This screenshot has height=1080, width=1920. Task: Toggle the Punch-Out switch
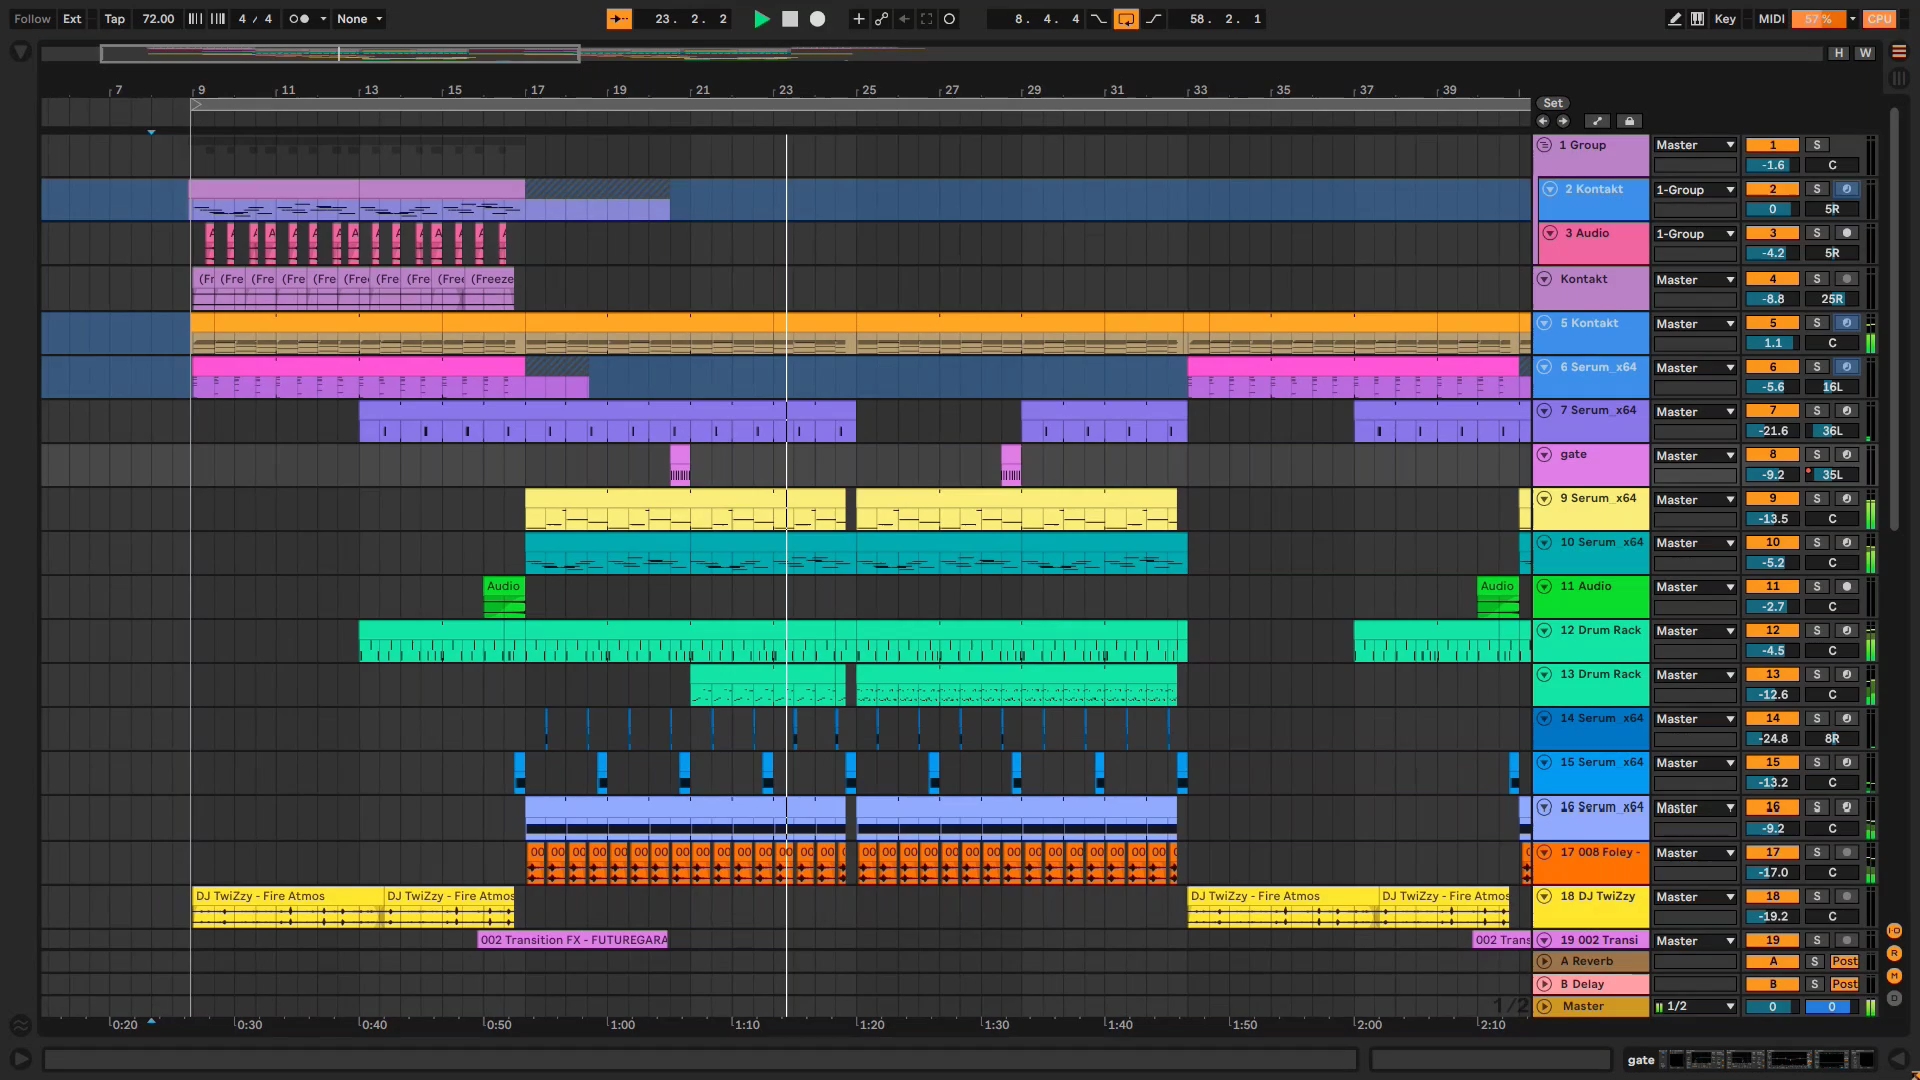pyautogui.click(x=1154, y=19)
